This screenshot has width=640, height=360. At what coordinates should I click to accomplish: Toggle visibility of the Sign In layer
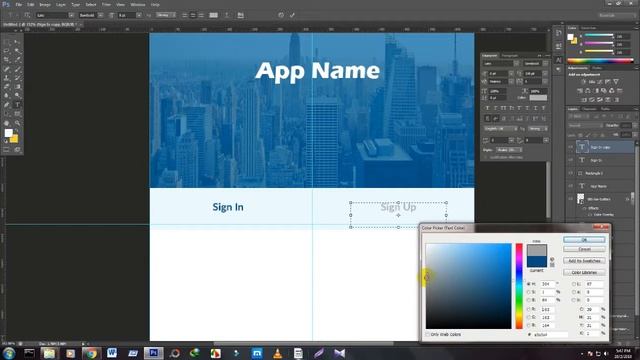(x=571, y=160)
